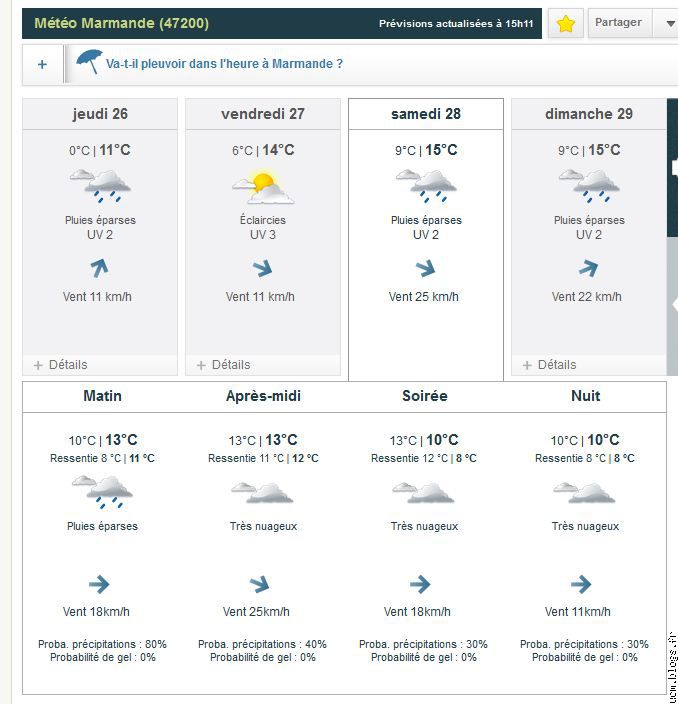This screenshot has width=678, height=704.
Task: Select the samedi 28 day tab
Action: (x=426, y=114)
